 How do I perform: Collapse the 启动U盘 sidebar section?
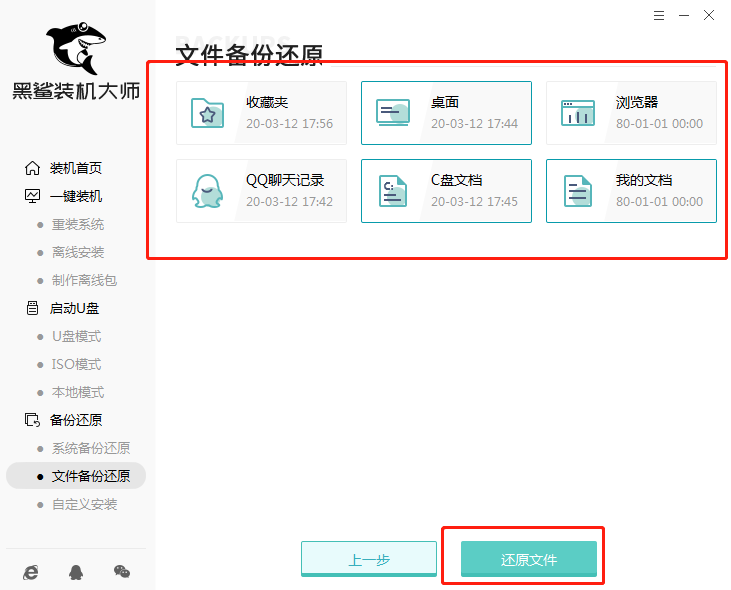(74, 308)
